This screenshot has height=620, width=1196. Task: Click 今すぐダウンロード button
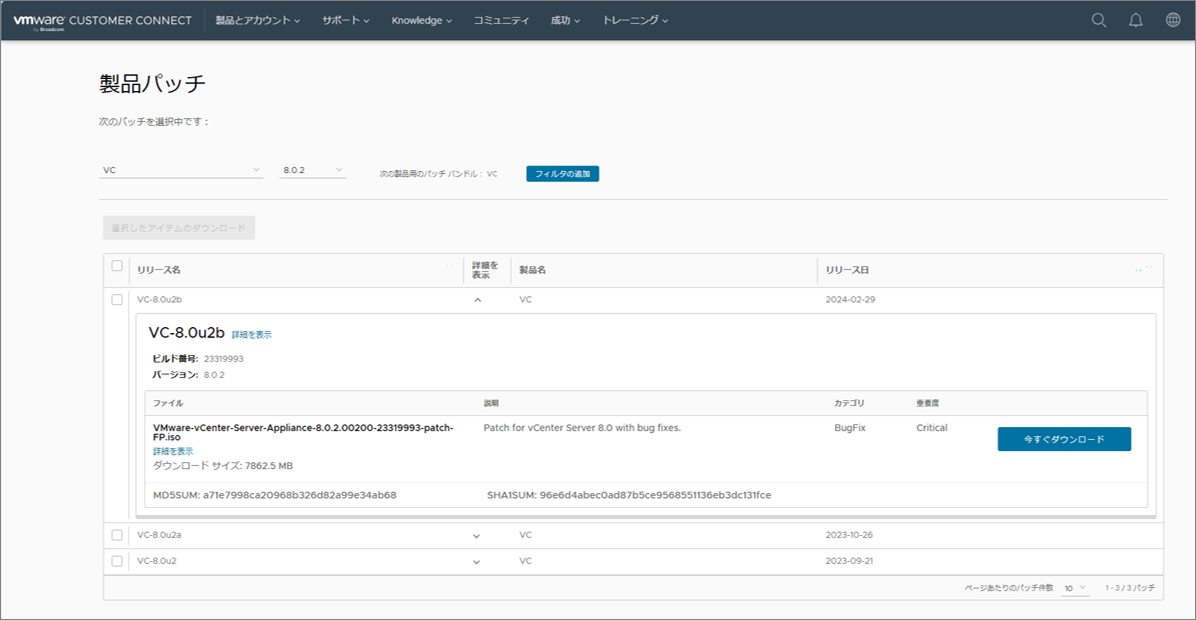pos(1064,439)
